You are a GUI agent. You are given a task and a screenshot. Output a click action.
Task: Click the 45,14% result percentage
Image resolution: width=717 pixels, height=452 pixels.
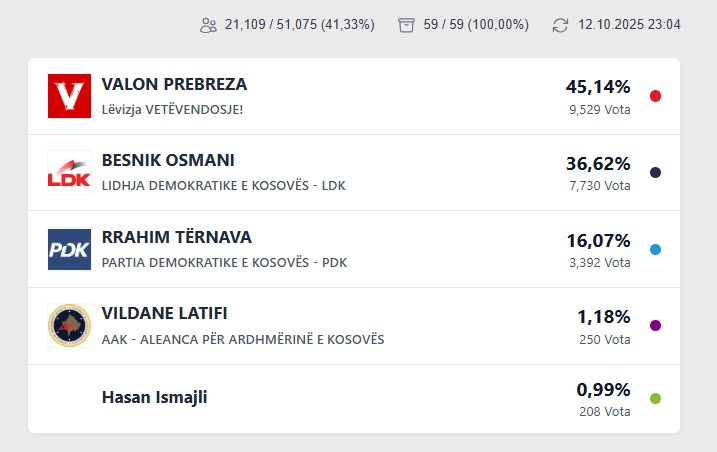[x=598, y=87]
